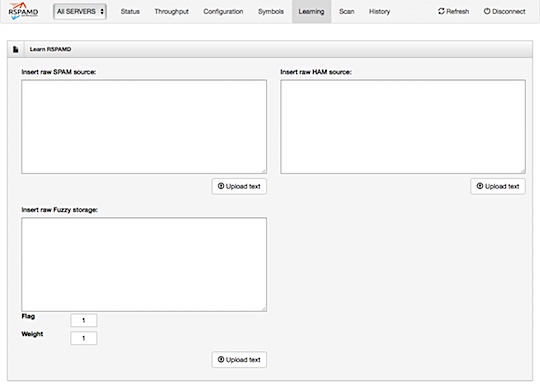Open the Throughput tab

tap(172, 11)
